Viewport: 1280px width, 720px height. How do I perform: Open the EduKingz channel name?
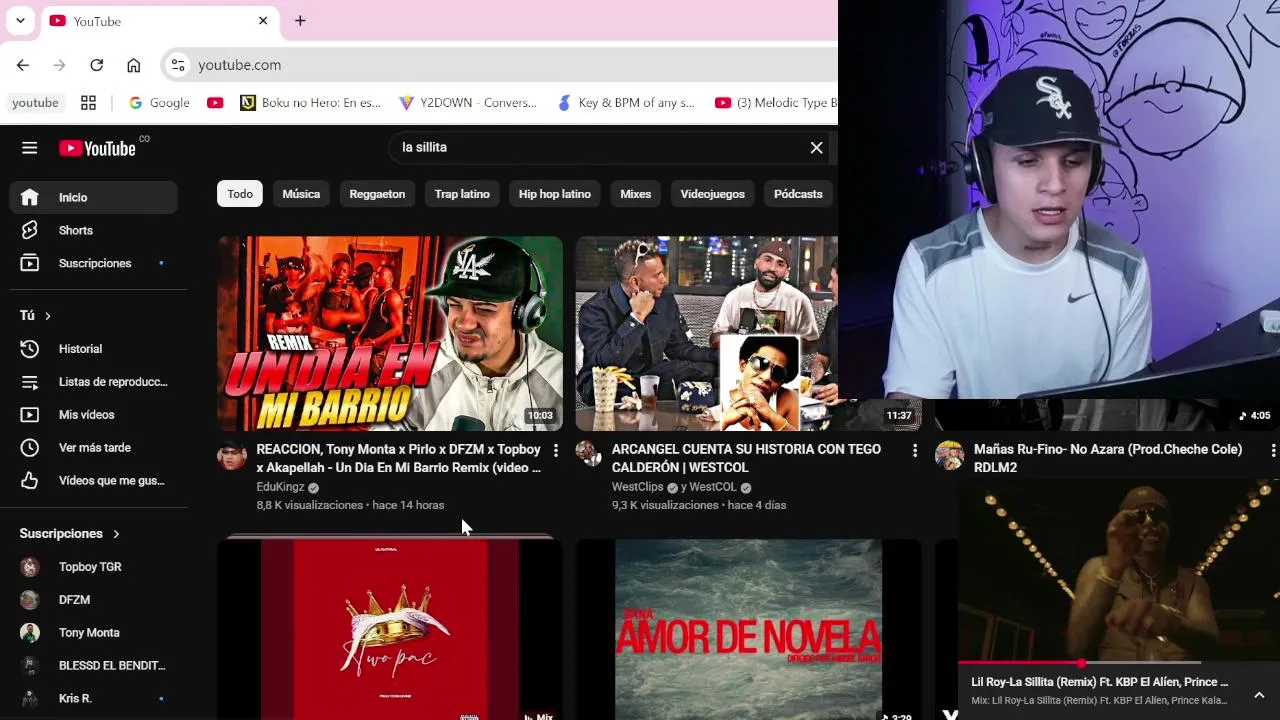point(280,487)
